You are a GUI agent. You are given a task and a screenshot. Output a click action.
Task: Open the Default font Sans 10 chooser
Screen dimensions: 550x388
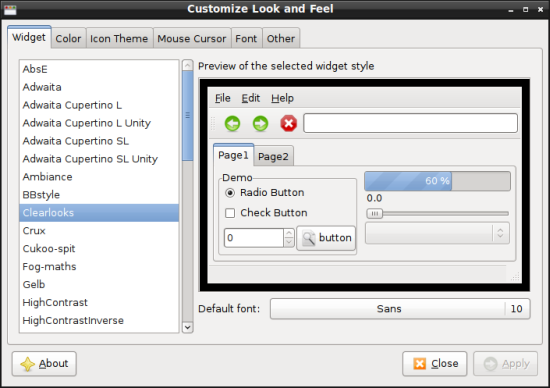pyautogui.click(x=400, y=309)
